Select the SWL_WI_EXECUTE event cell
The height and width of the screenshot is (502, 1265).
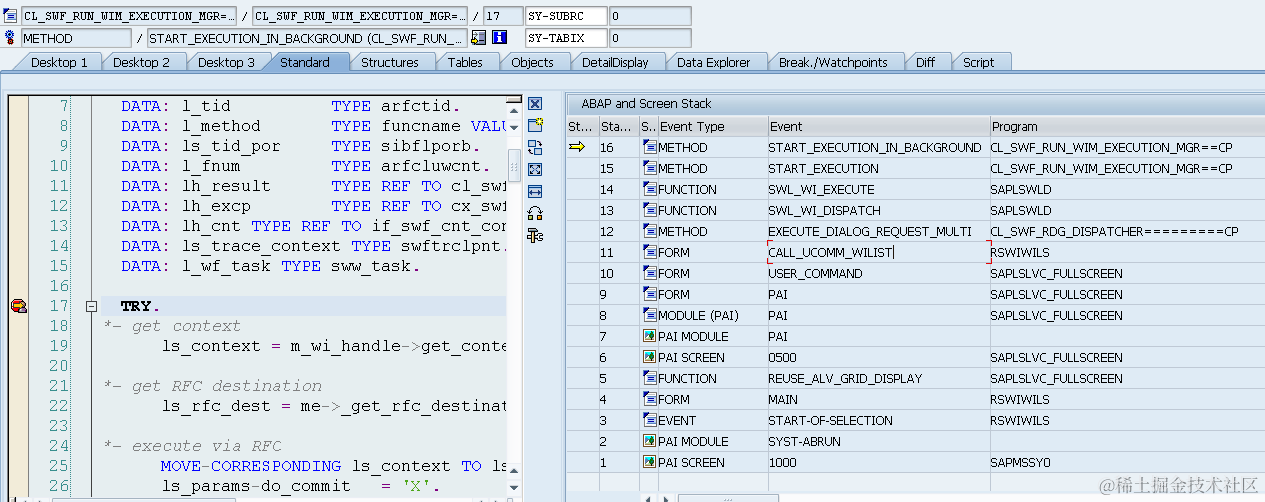878,189
